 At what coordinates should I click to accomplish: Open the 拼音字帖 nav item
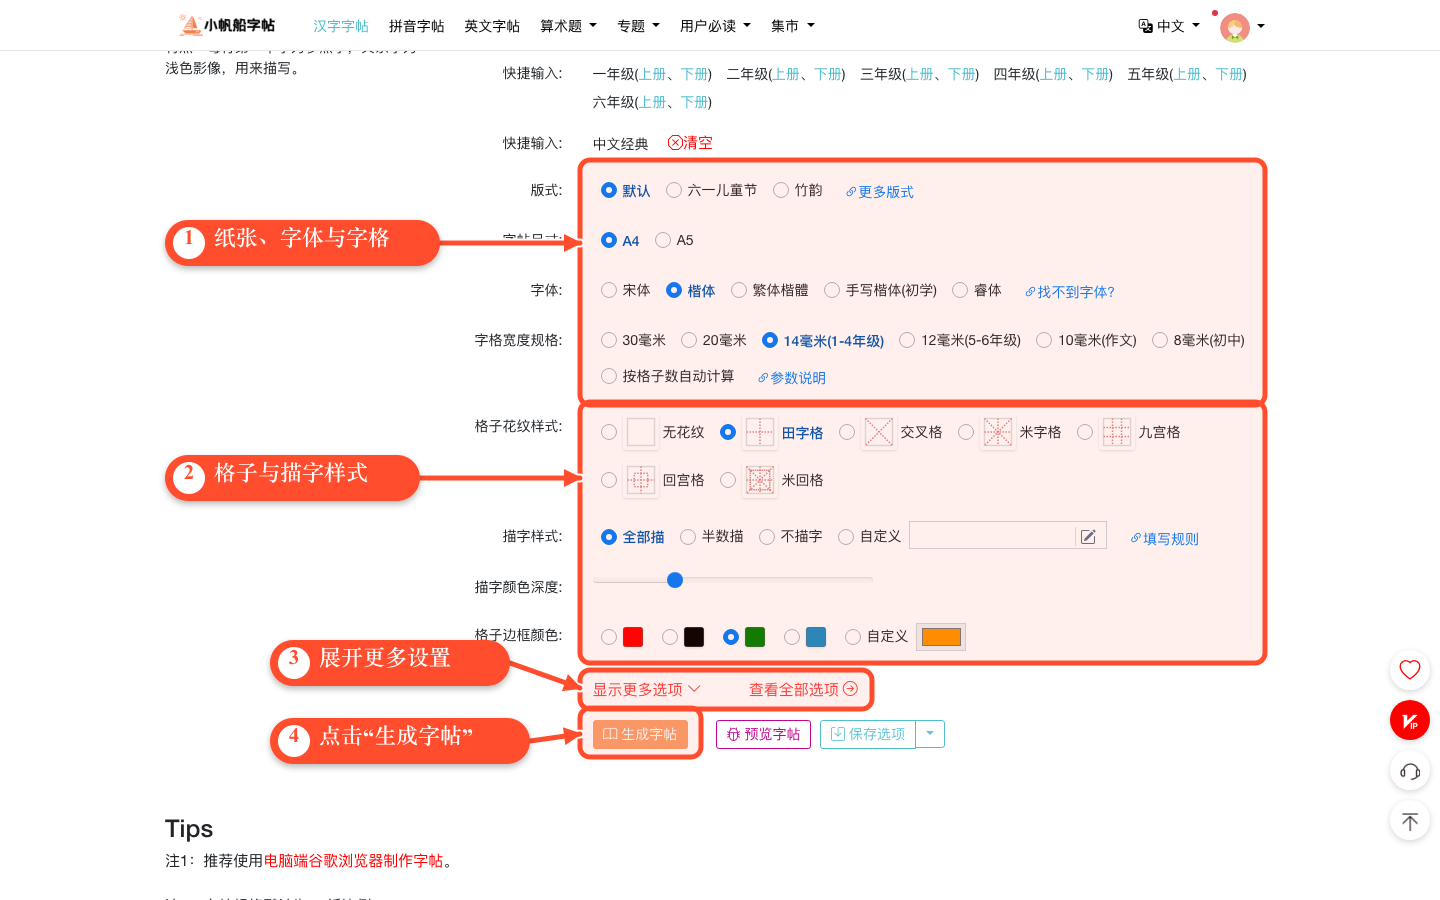click(416, 26)
